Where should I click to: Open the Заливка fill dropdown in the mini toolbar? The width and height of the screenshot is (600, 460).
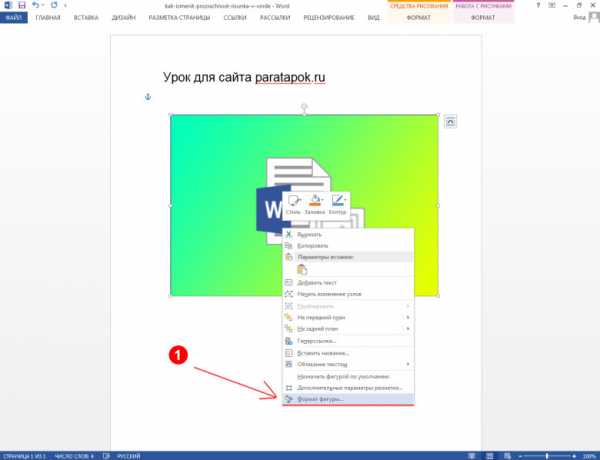pyautogui.click(x=315, y=204)
